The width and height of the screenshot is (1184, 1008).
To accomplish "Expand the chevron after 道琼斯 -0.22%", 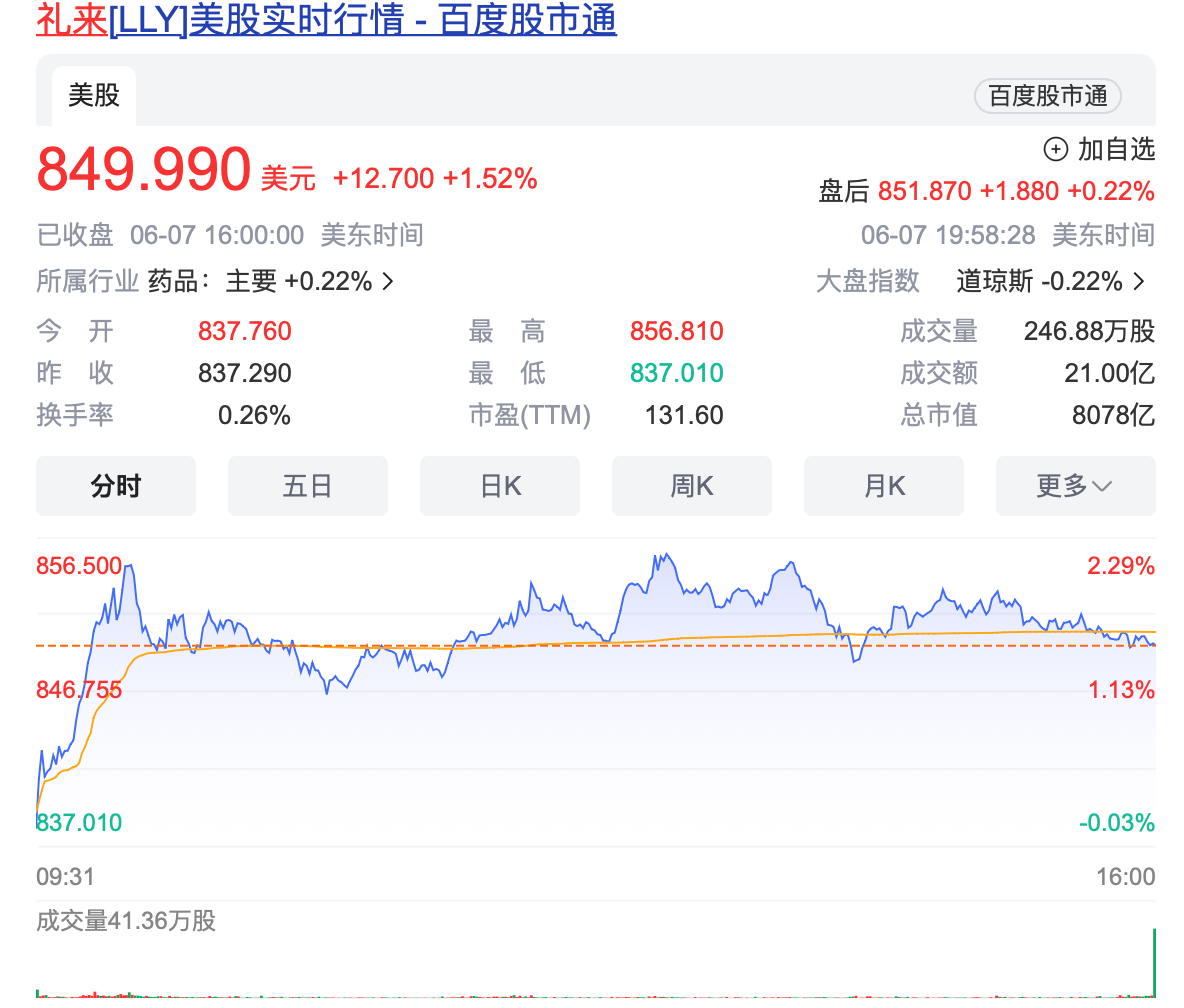I will (x=1139, y=282).
